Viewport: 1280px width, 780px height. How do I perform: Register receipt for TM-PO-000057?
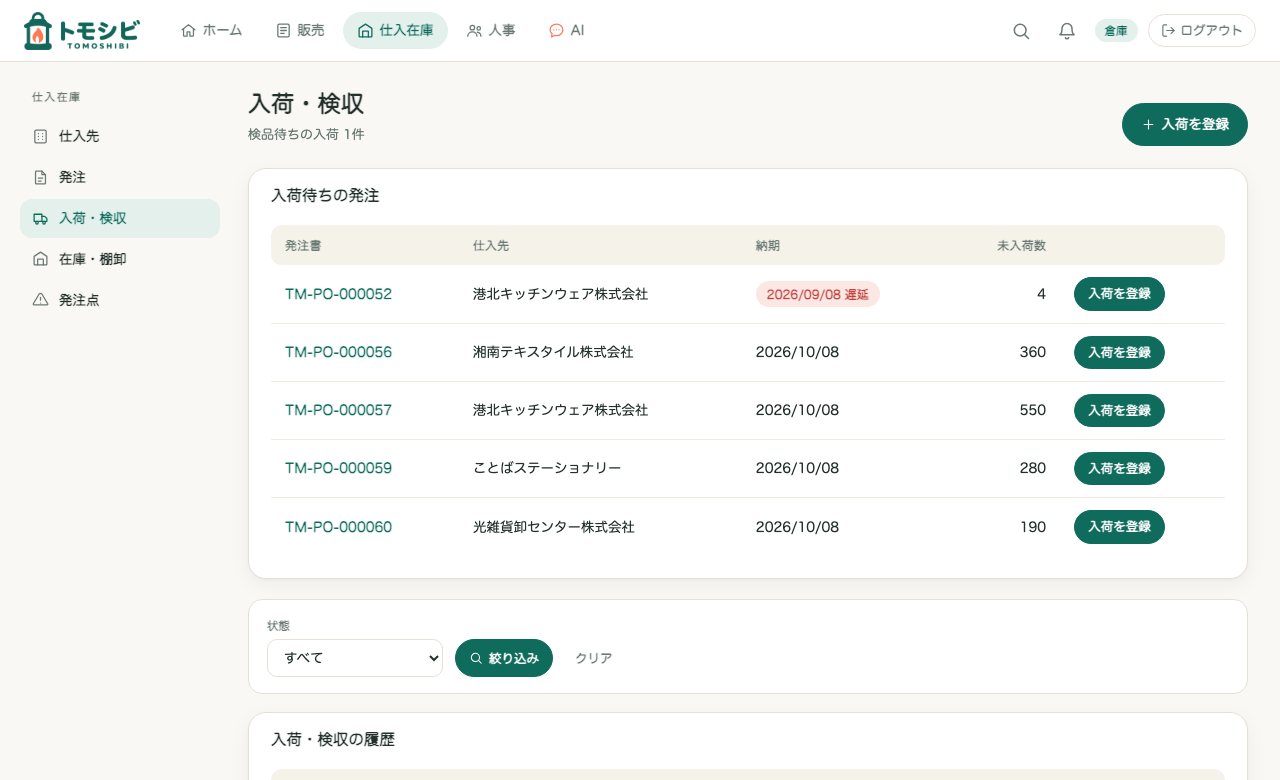coord(1119,410)
